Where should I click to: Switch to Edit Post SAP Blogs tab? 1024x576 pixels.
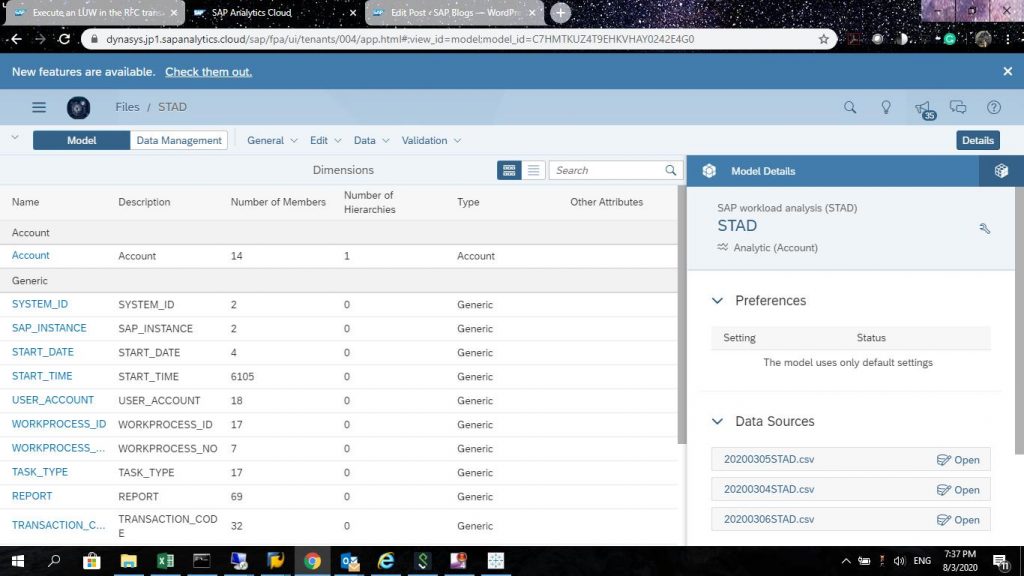point(455,13)
